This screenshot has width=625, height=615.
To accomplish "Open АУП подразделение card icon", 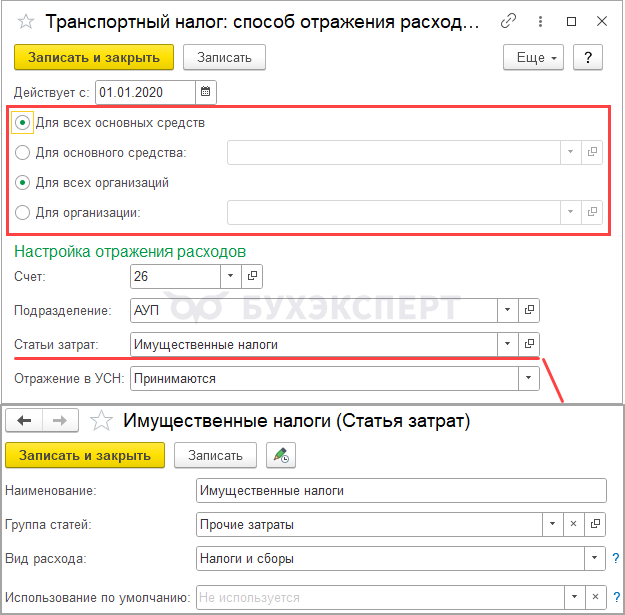I will (x=529, y=310).
